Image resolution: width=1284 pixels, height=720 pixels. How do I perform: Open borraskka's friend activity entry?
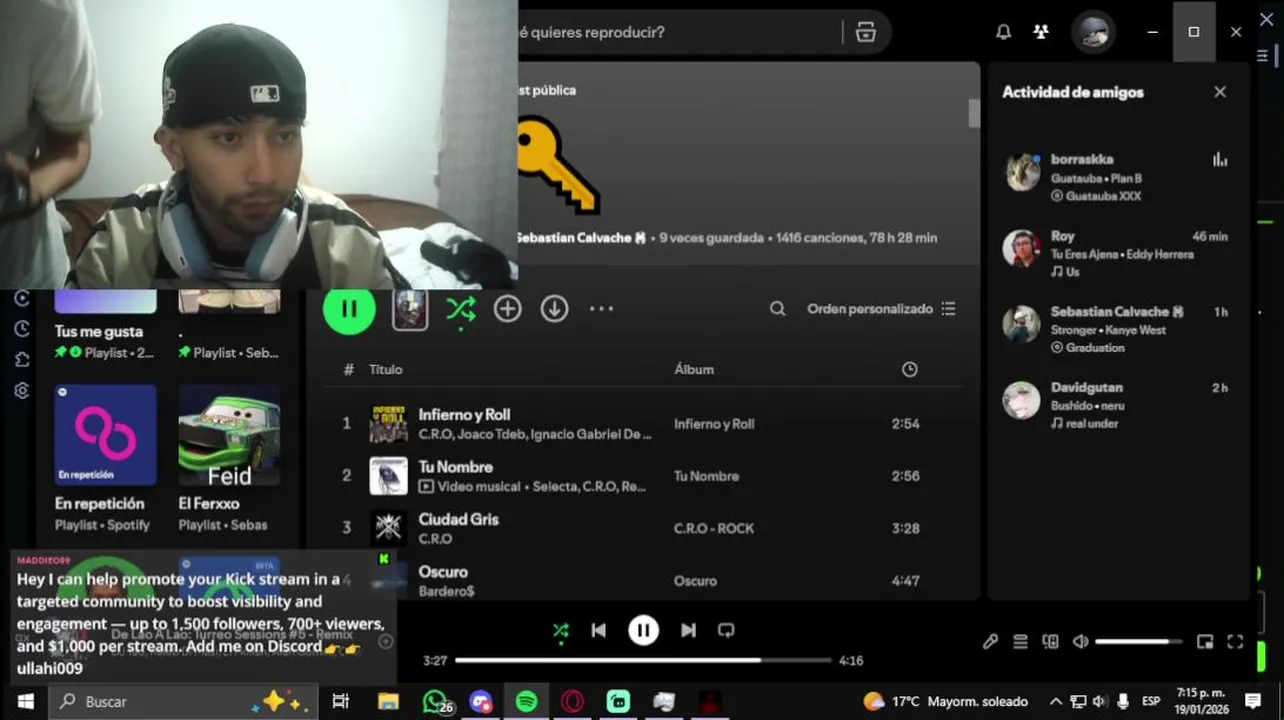coord(1116,177)
